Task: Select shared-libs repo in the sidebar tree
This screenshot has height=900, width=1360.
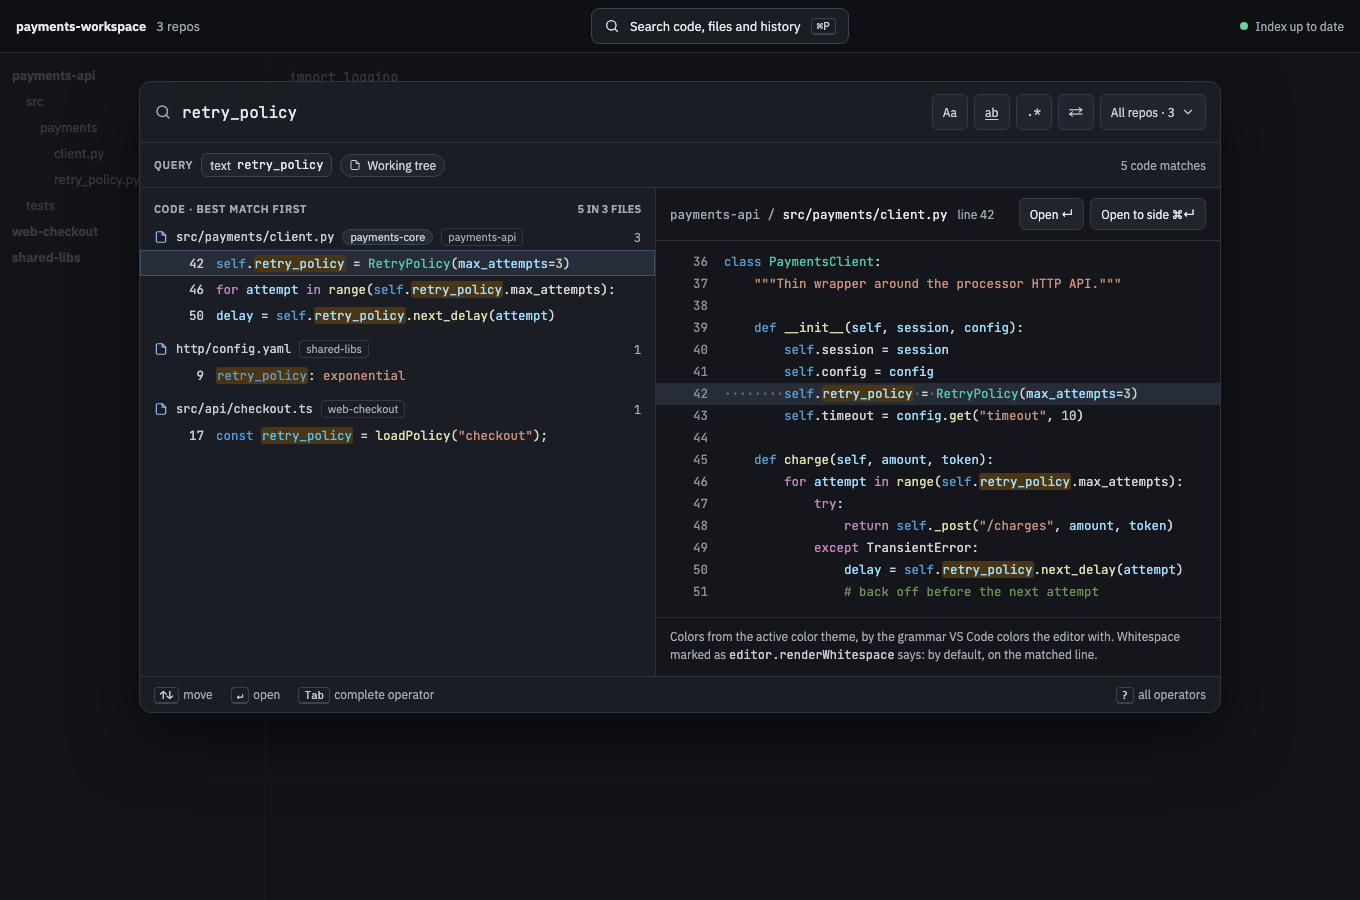Action: 46,258
